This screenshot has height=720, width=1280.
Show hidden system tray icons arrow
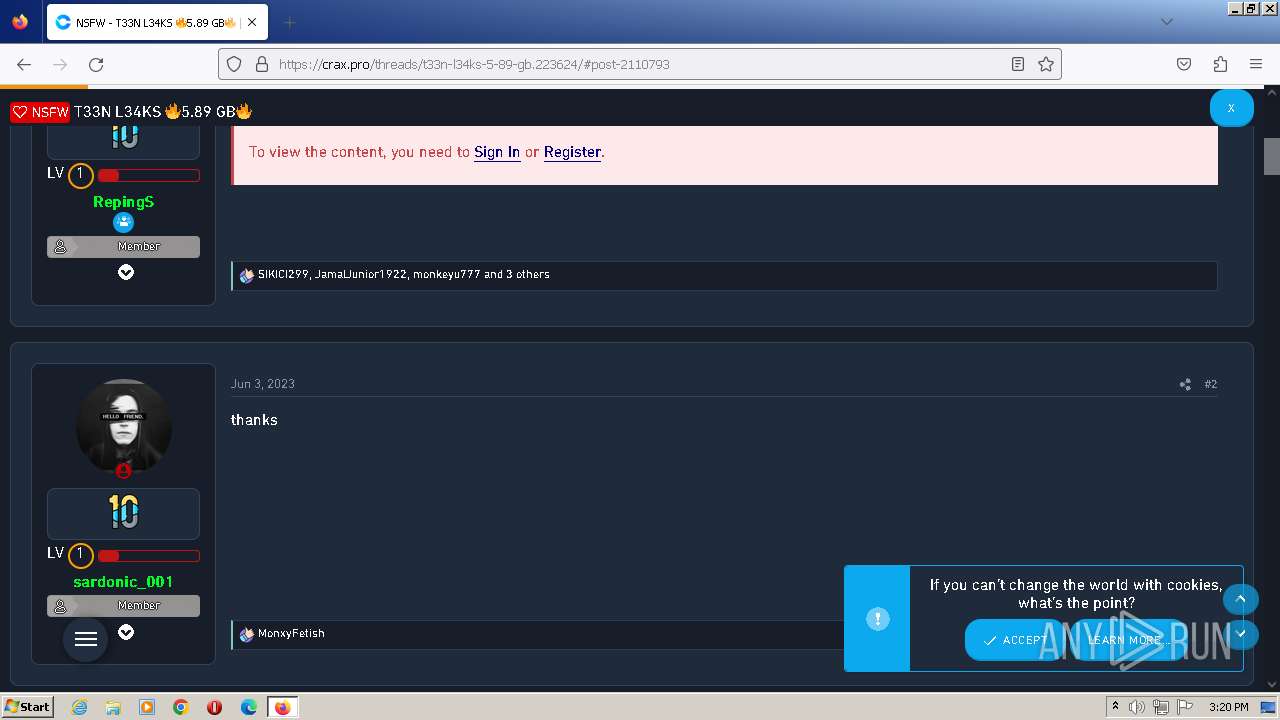coord(1115,707)
